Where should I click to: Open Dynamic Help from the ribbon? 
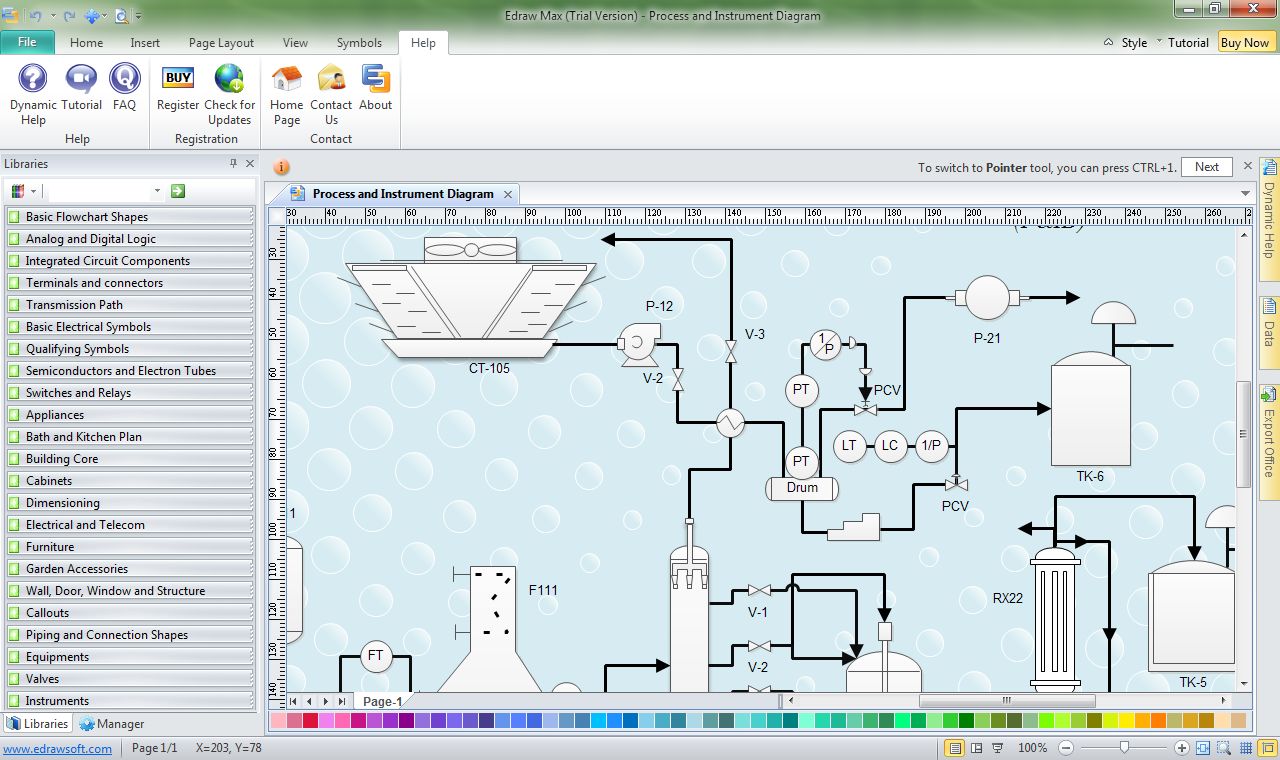coord(33,95)
